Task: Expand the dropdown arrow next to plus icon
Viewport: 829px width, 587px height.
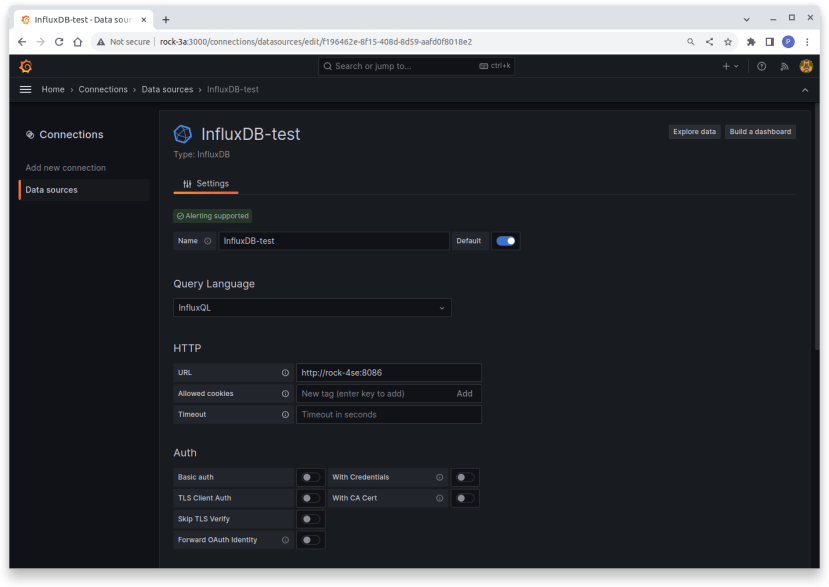Action: tap(738, 66)
